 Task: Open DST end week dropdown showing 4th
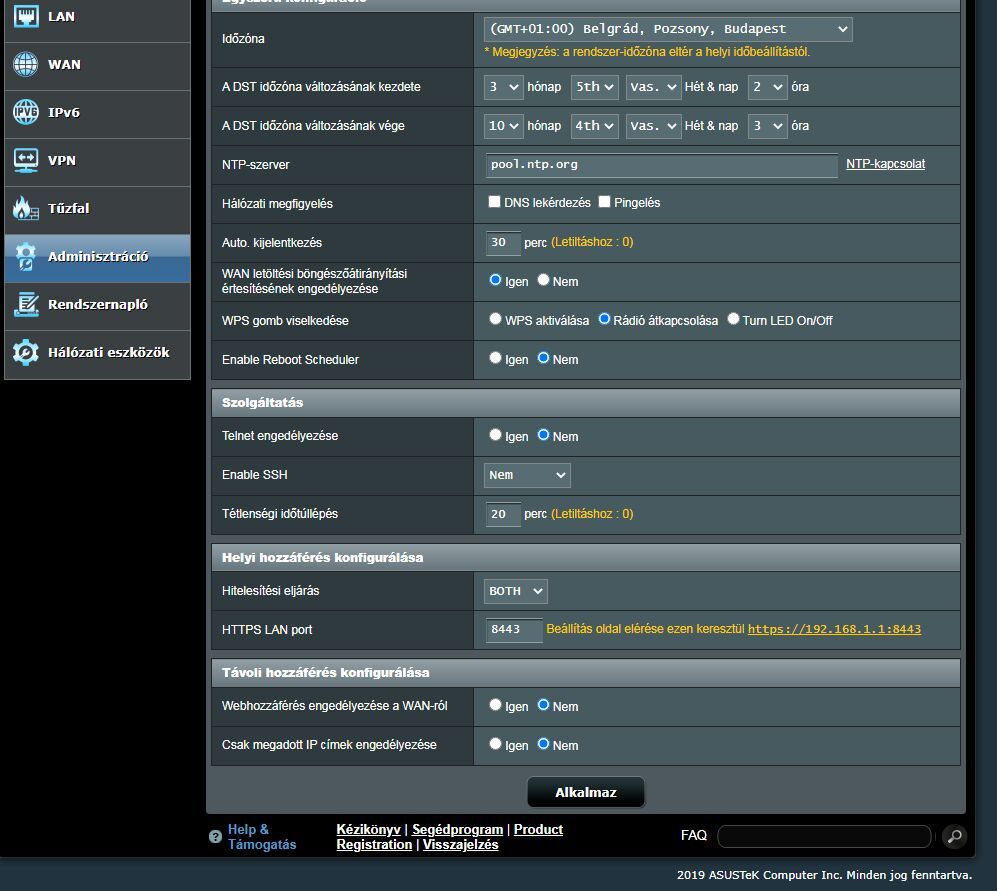(x=594, y=126)
